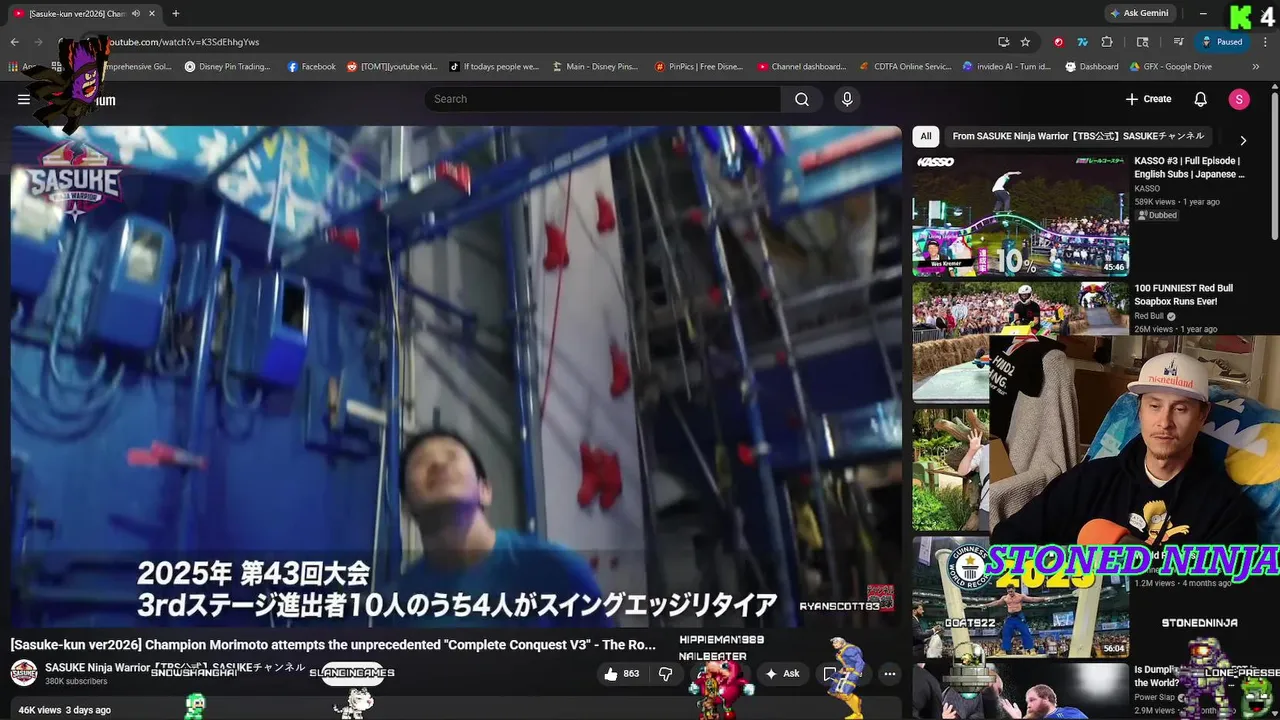Image resolution: width=1280 pixels, height=720 pixels.
Task: Select the From SASUKE Ninja Warrior chip
Action: pos(1078,136)
